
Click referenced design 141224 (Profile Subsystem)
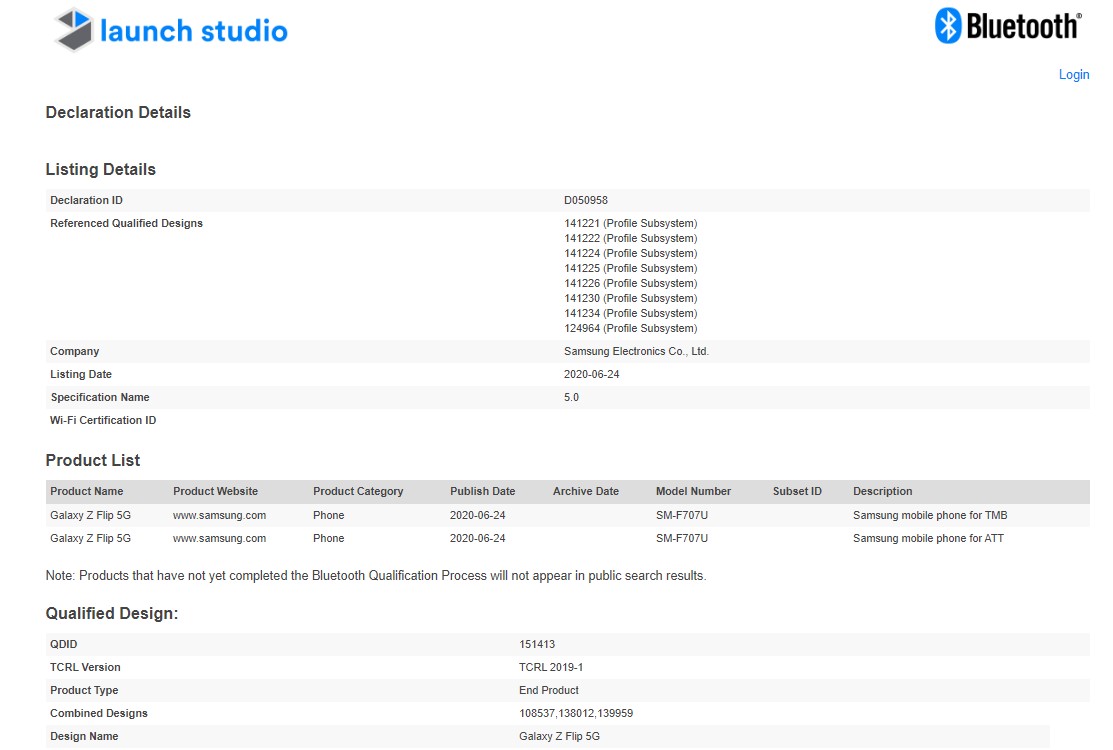[630, 253]
